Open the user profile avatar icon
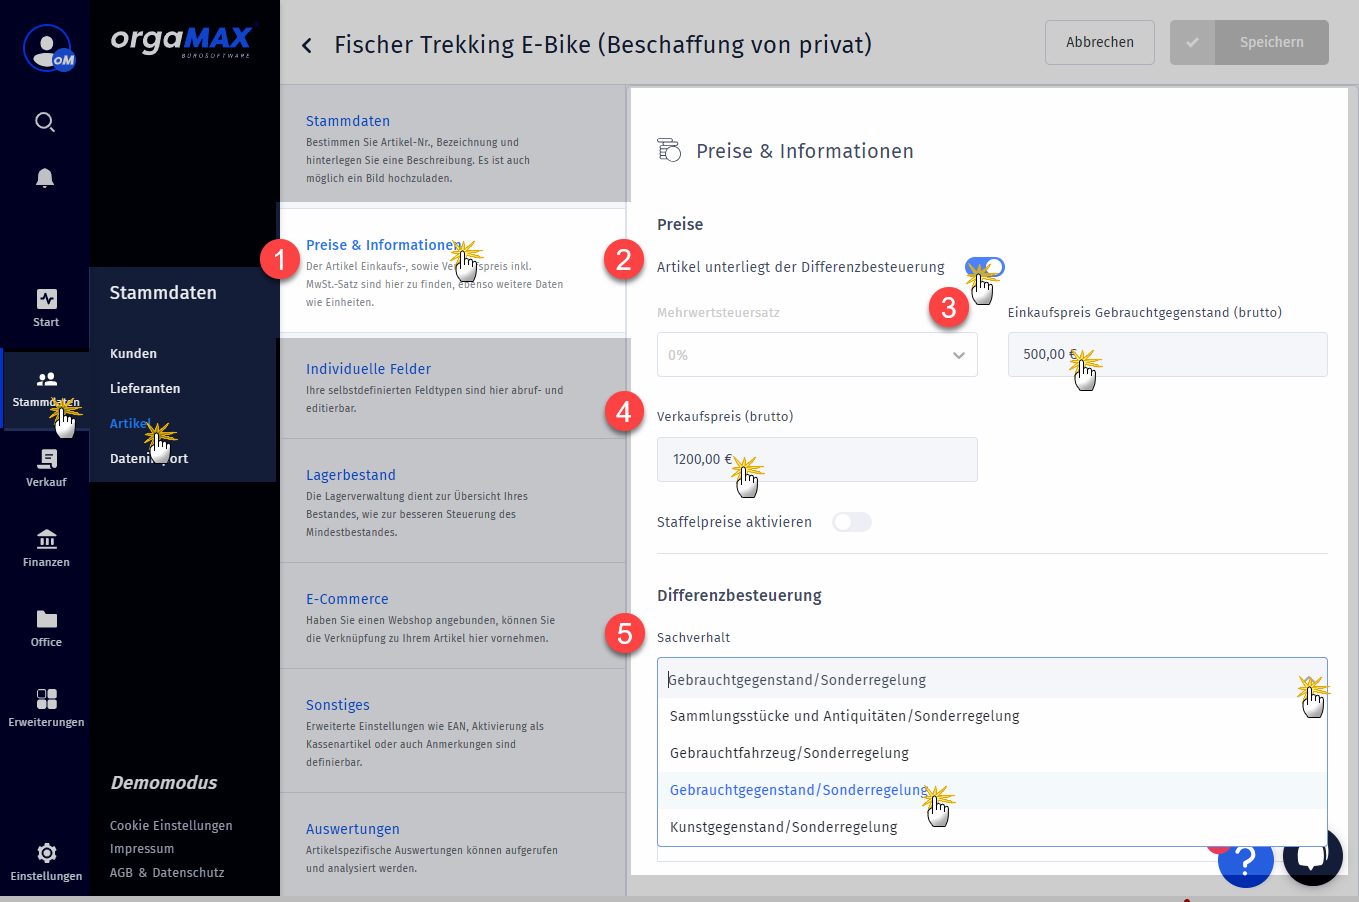This screenshot has width=1359, height=902. click(x=48, y=48)
